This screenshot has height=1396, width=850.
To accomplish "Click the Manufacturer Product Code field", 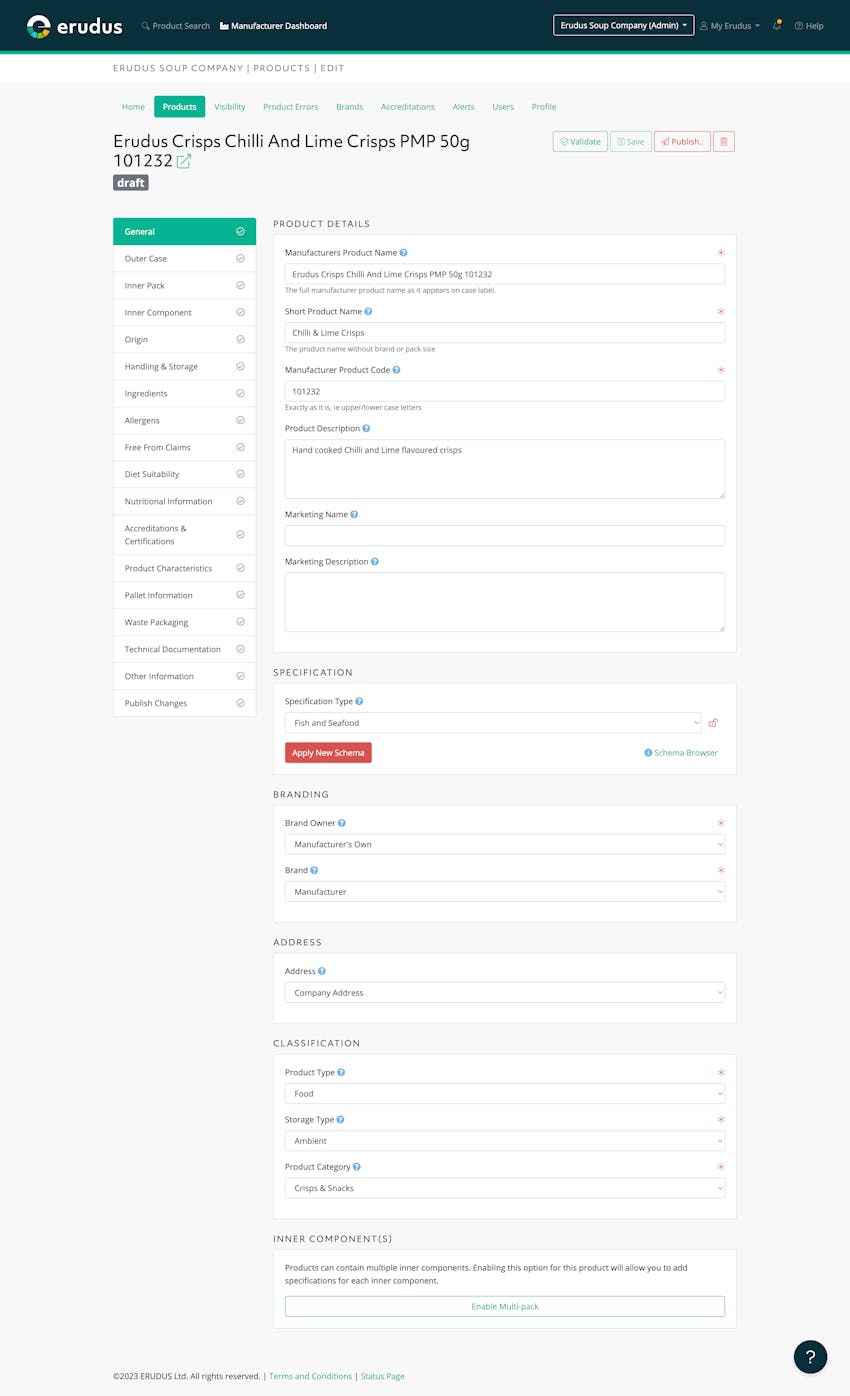I will (505, 392).
